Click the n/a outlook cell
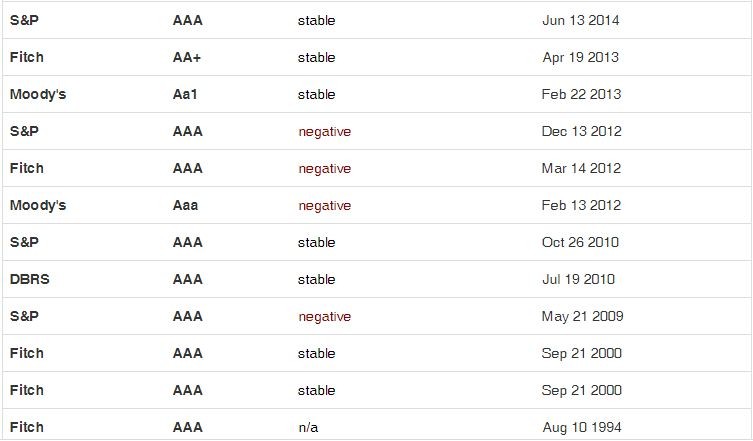Image resolution: width=753 pixels, height=441 pixels. point(308,427)
